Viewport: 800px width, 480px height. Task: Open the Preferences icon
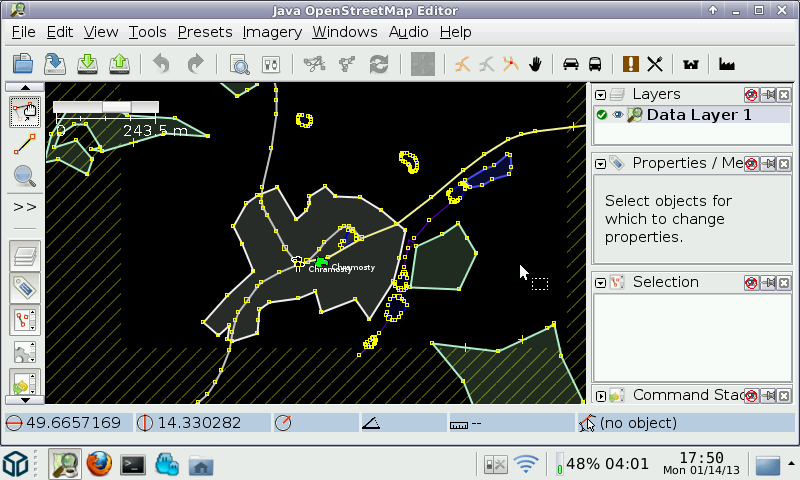270,64
